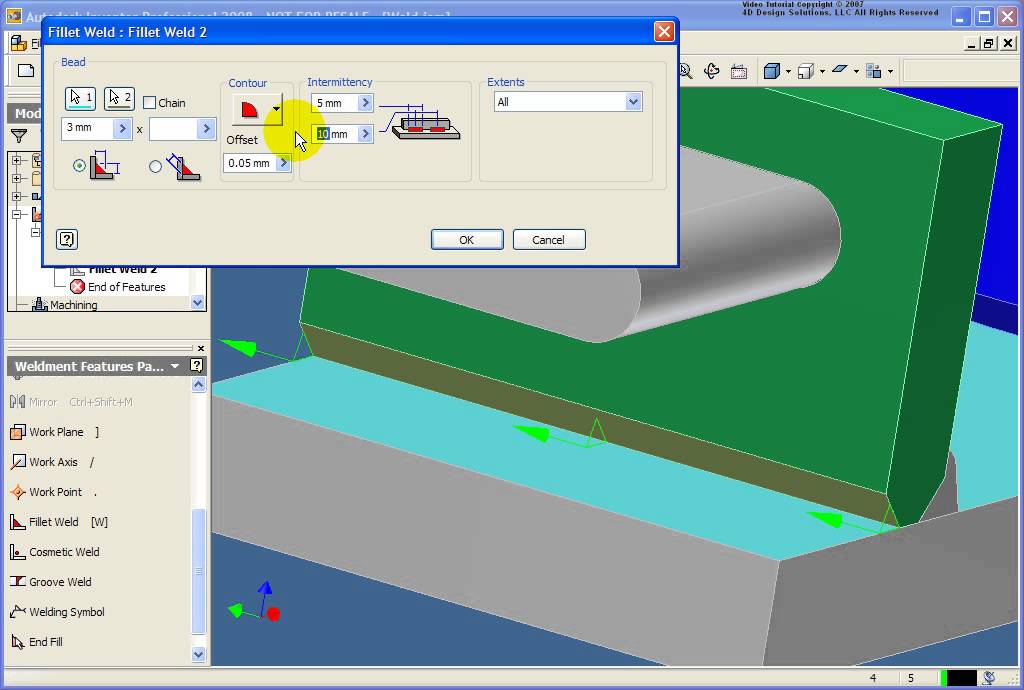Viewport: 1024px width, 690px height.
Task: Open the Fillet Weld dialog help
Action: tap(67, 240)
